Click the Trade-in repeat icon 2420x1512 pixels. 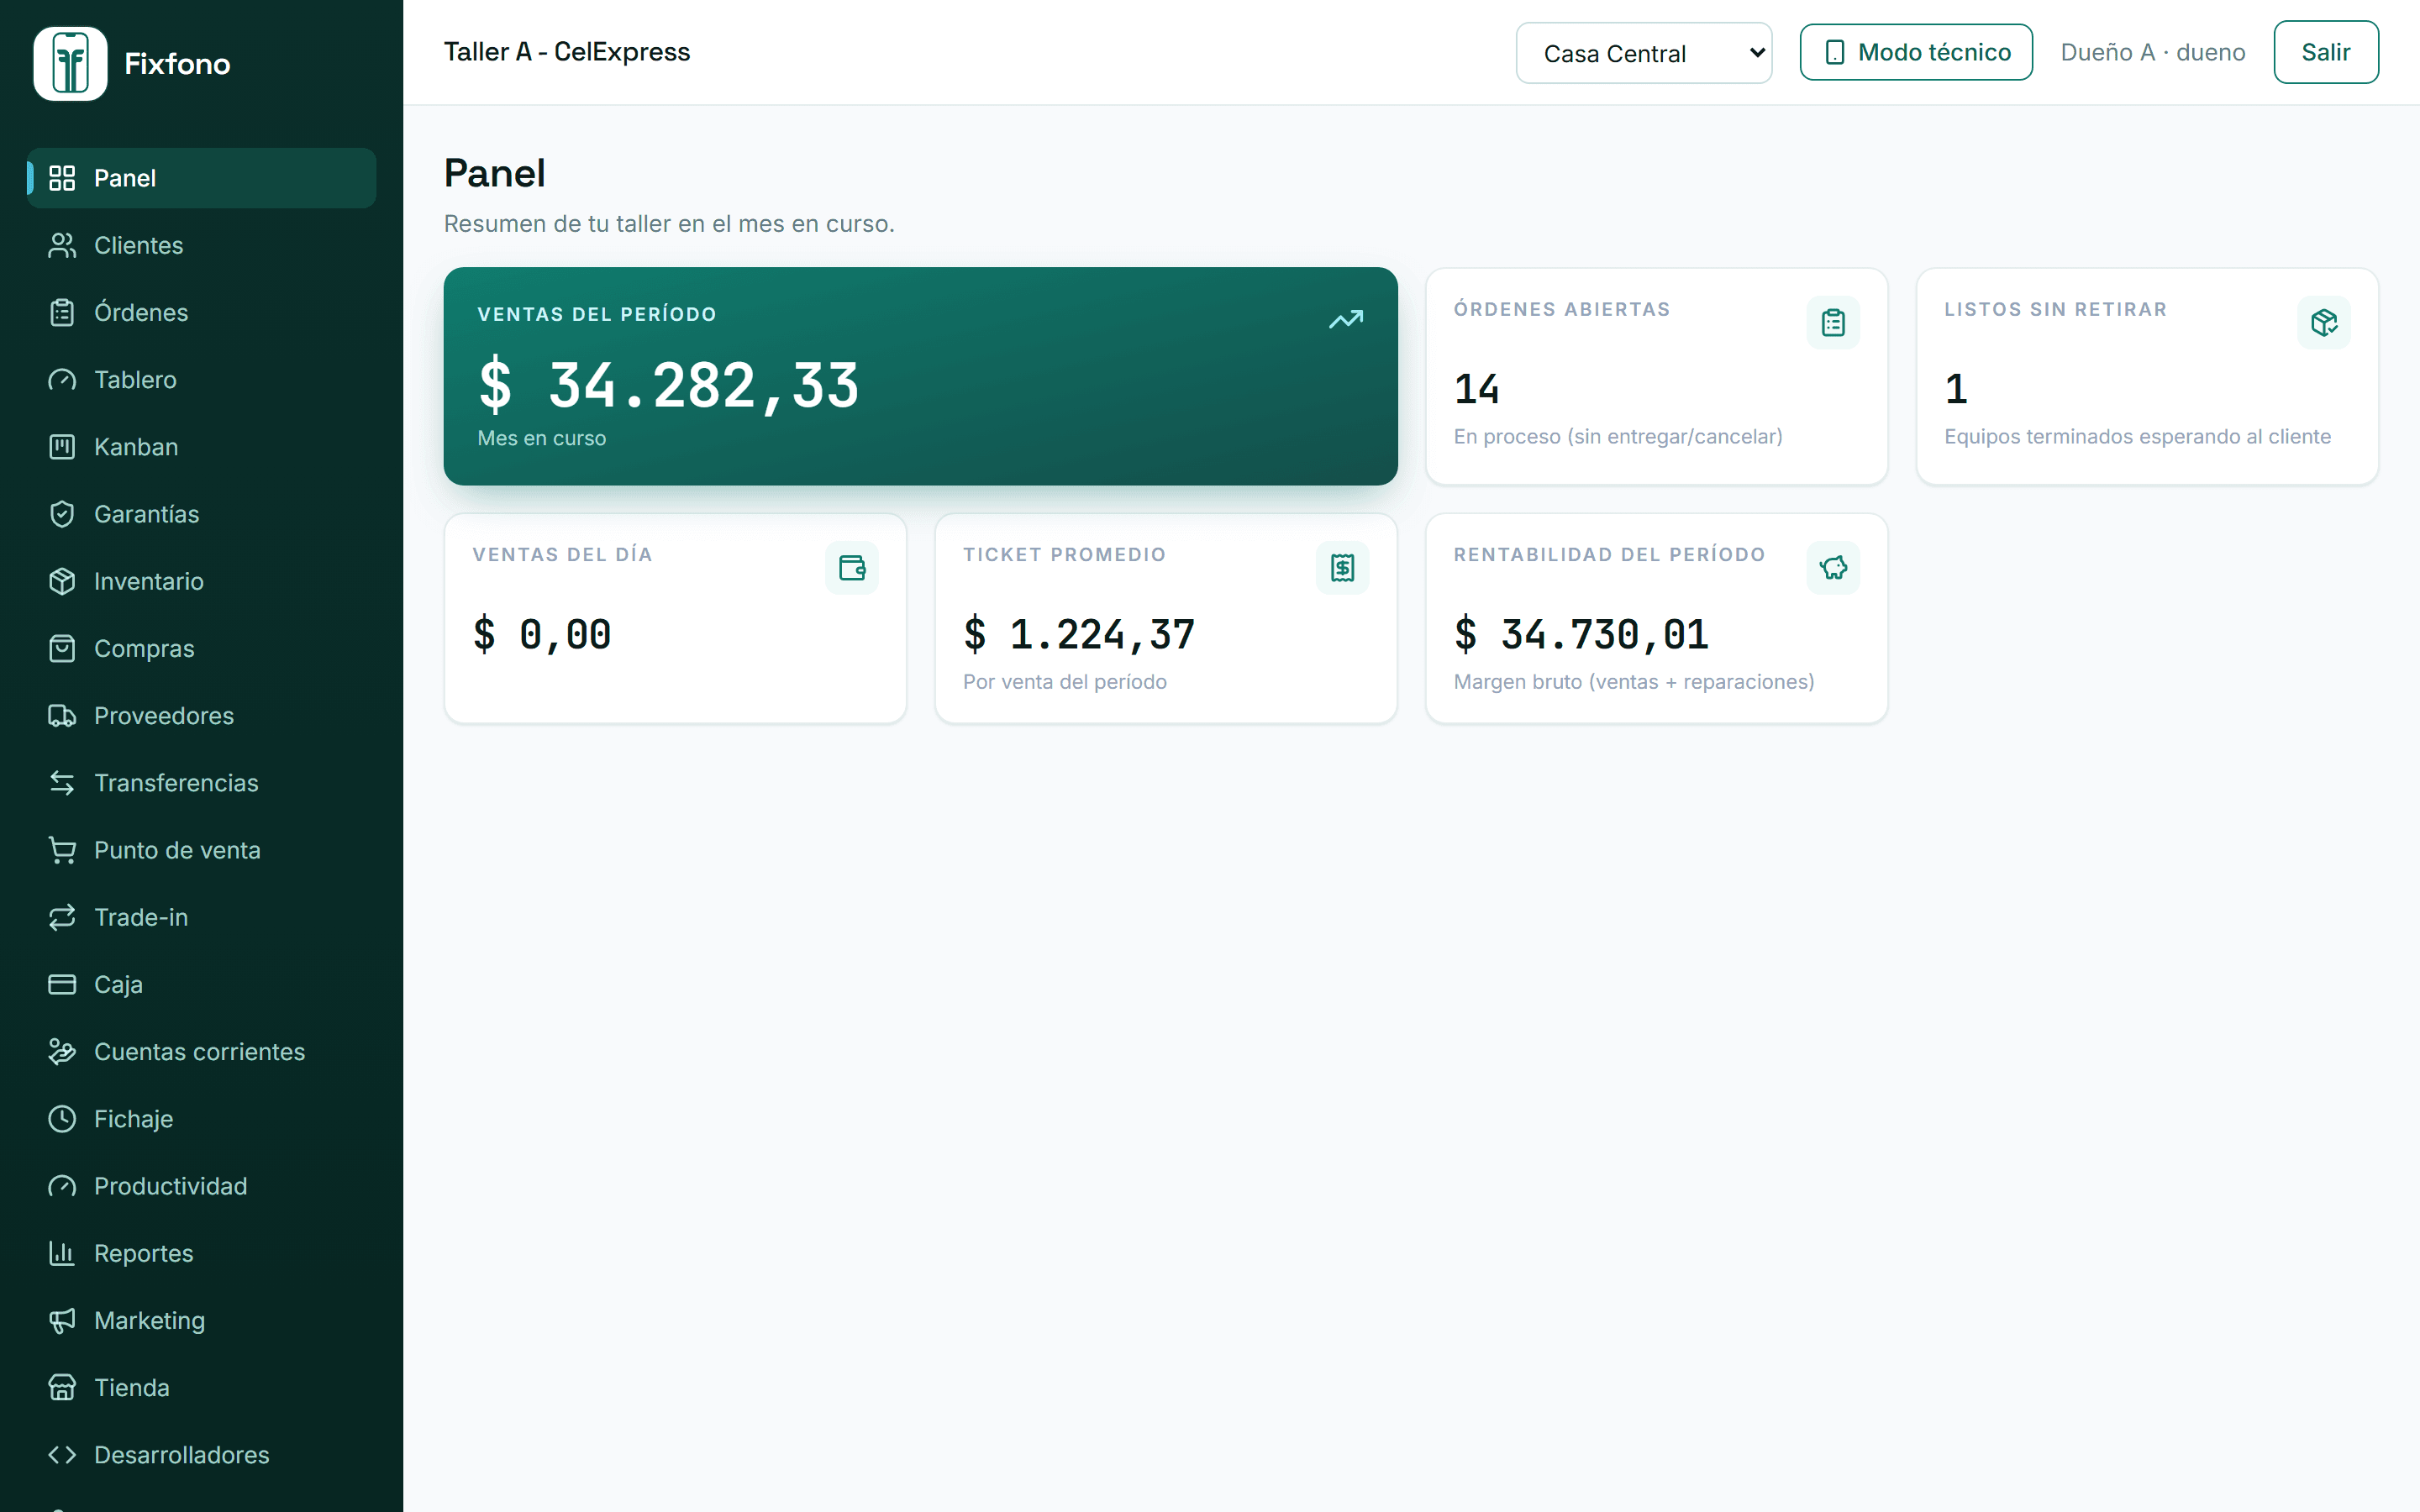[62, 917]
